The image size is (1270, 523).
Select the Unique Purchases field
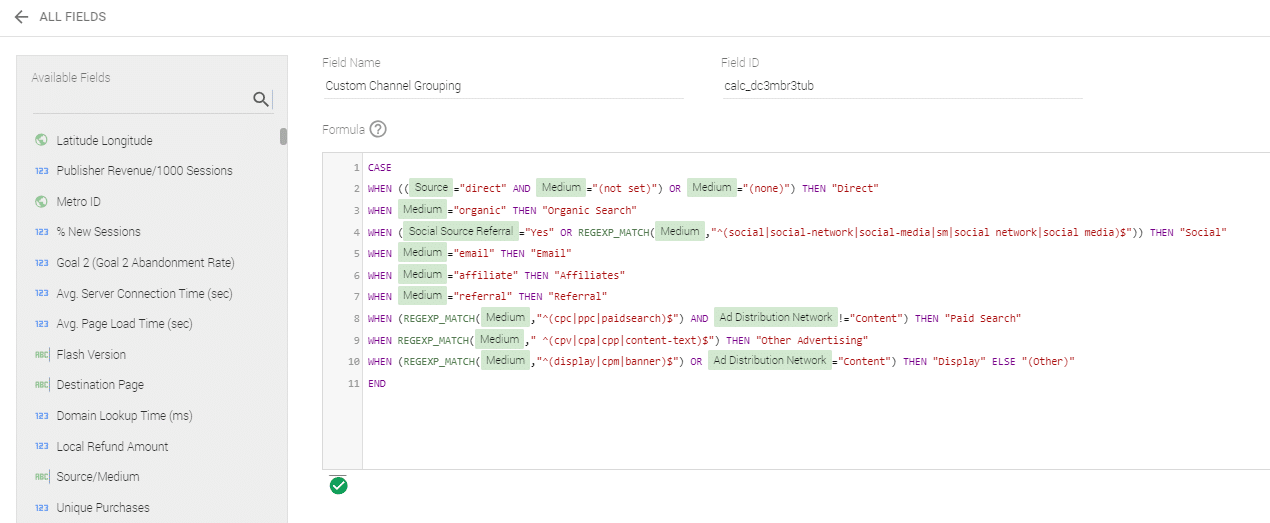[x=103, y=508]
